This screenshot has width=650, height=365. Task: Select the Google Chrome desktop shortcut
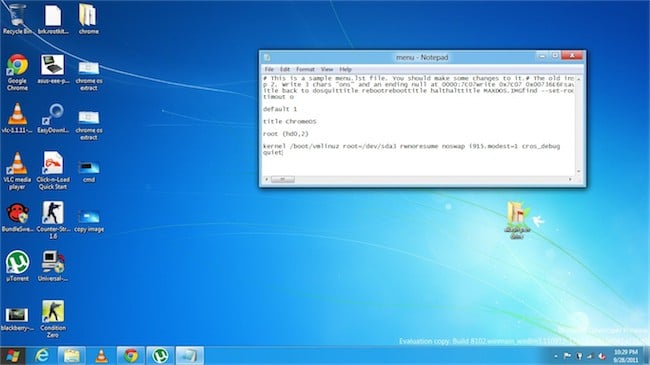17,73
